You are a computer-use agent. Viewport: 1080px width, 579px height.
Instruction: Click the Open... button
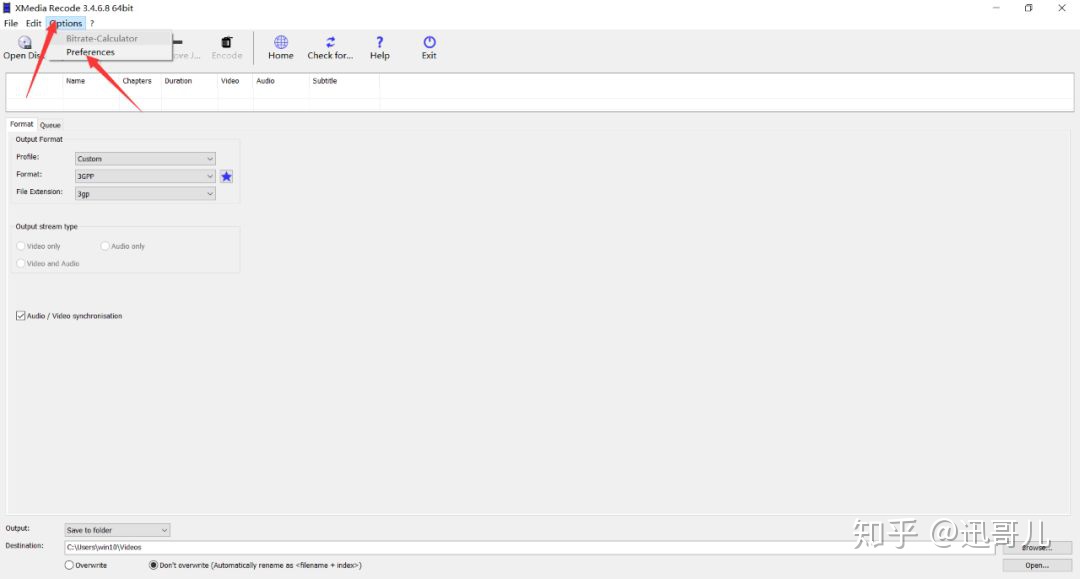pos(1037,565)
